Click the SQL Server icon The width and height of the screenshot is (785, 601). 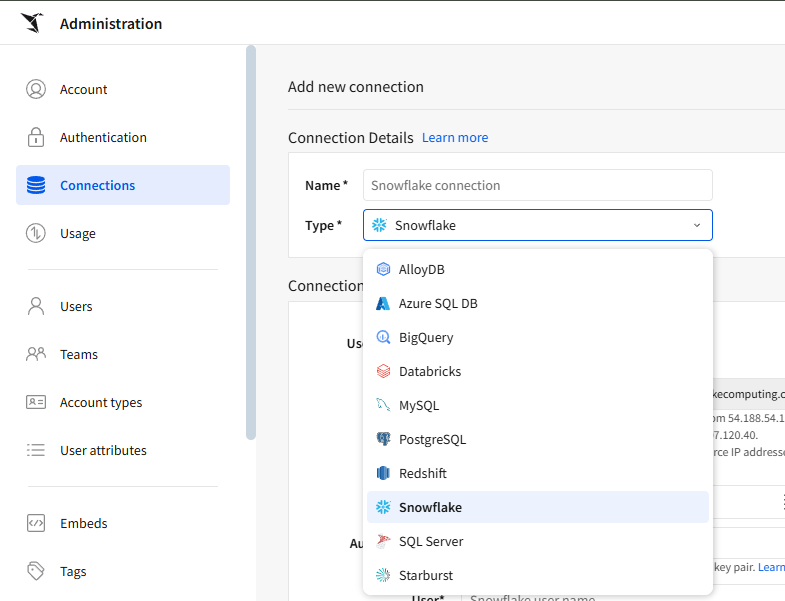click(x=383, y=541)
